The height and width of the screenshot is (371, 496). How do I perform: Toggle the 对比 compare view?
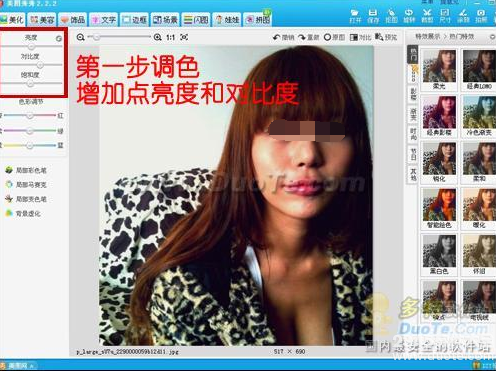(360, 37)
